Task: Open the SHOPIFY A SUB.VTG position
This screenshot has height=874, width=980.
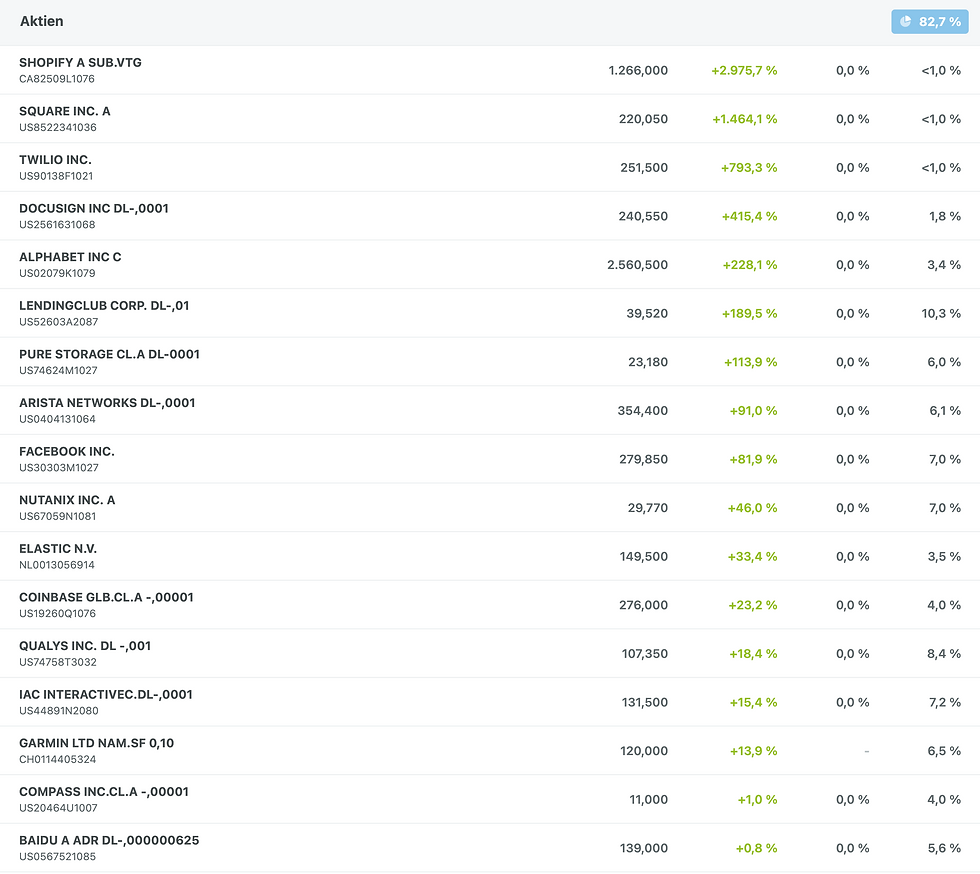Action: click(x=490, y=70)
